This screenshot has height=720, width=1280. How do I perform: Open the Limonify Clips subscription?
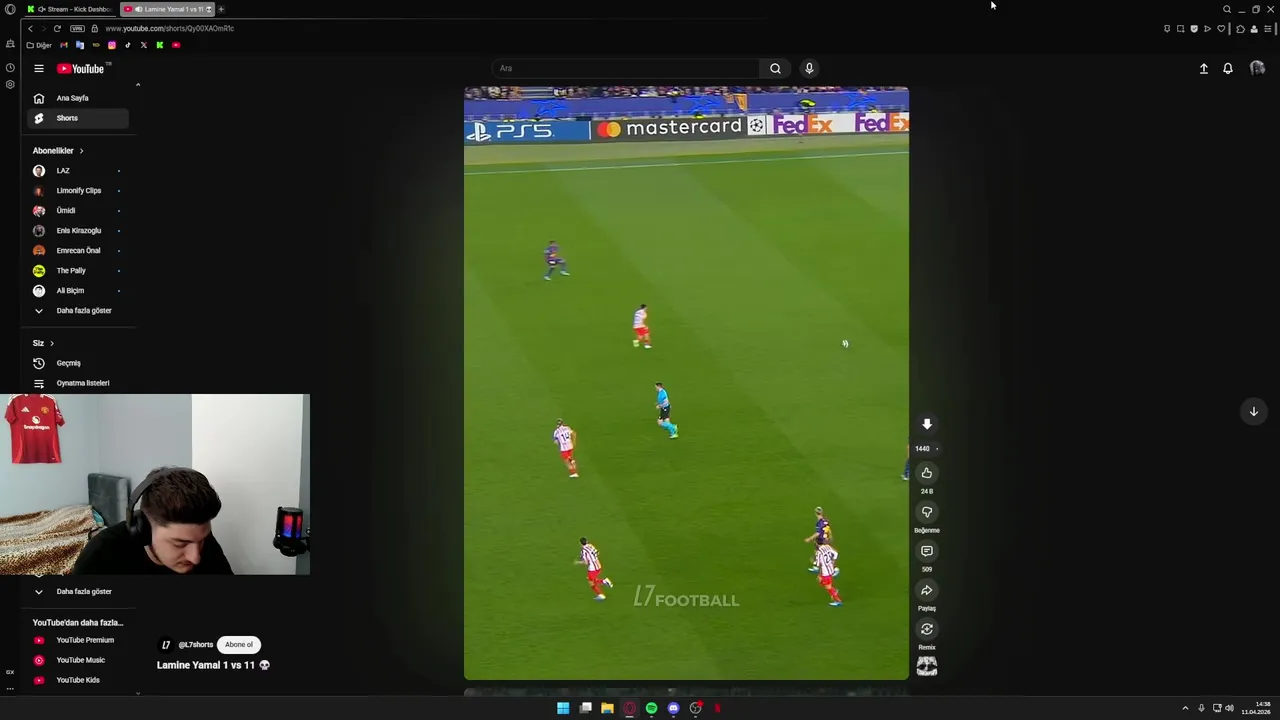(77, 191)
